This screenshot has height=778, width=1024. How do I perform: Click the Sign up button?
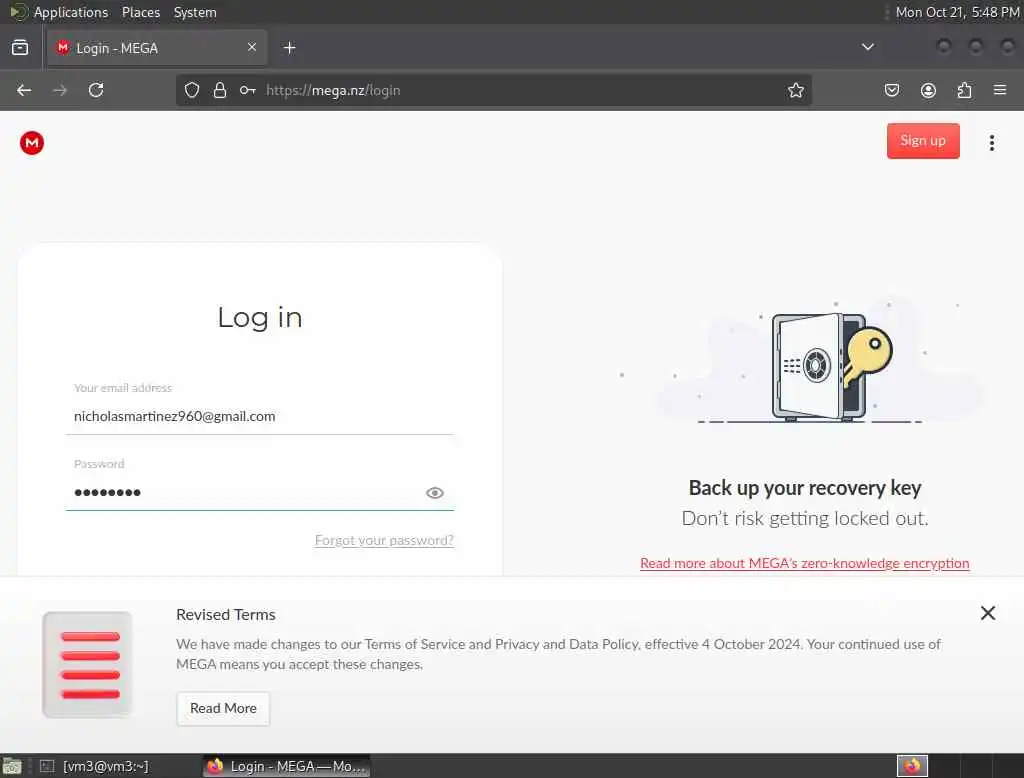[x=923, y=141]
